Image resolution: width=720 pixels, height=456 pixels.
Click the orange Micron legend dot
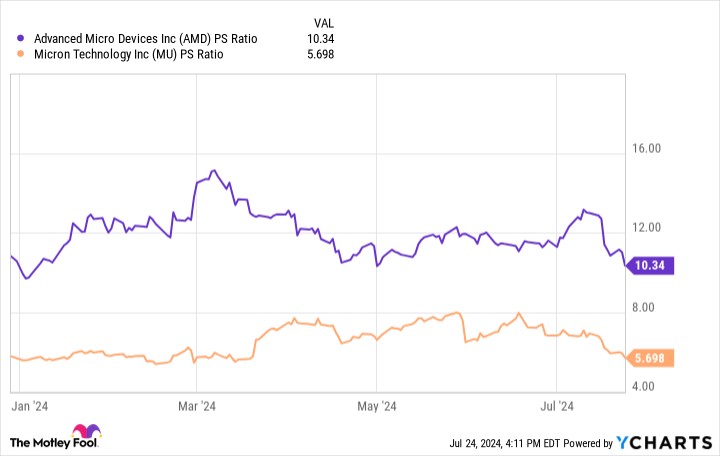tap(21, 54)
